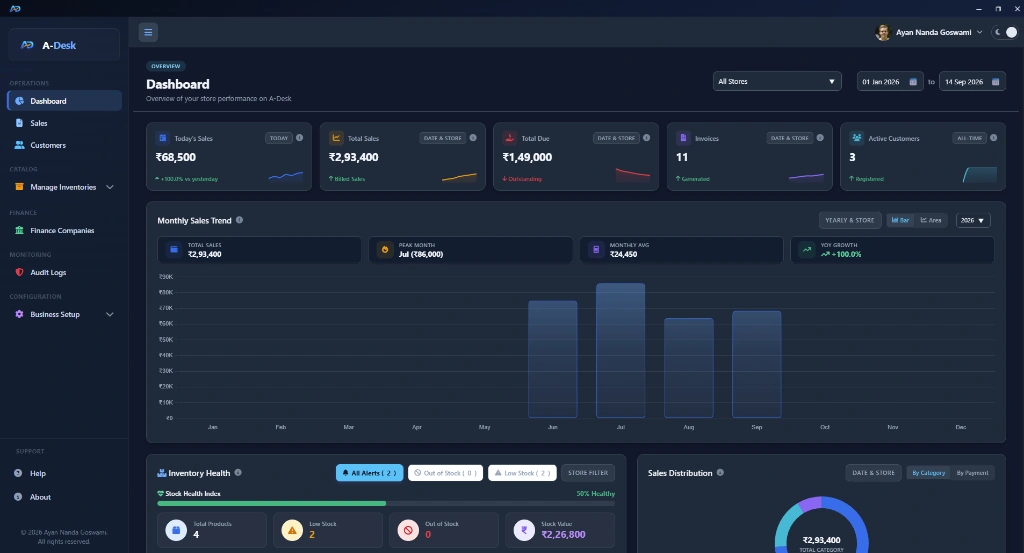1024x553 pixels.
Task: Open calendar icon for end date 14 Sep 2026
Action: point(995,82)
